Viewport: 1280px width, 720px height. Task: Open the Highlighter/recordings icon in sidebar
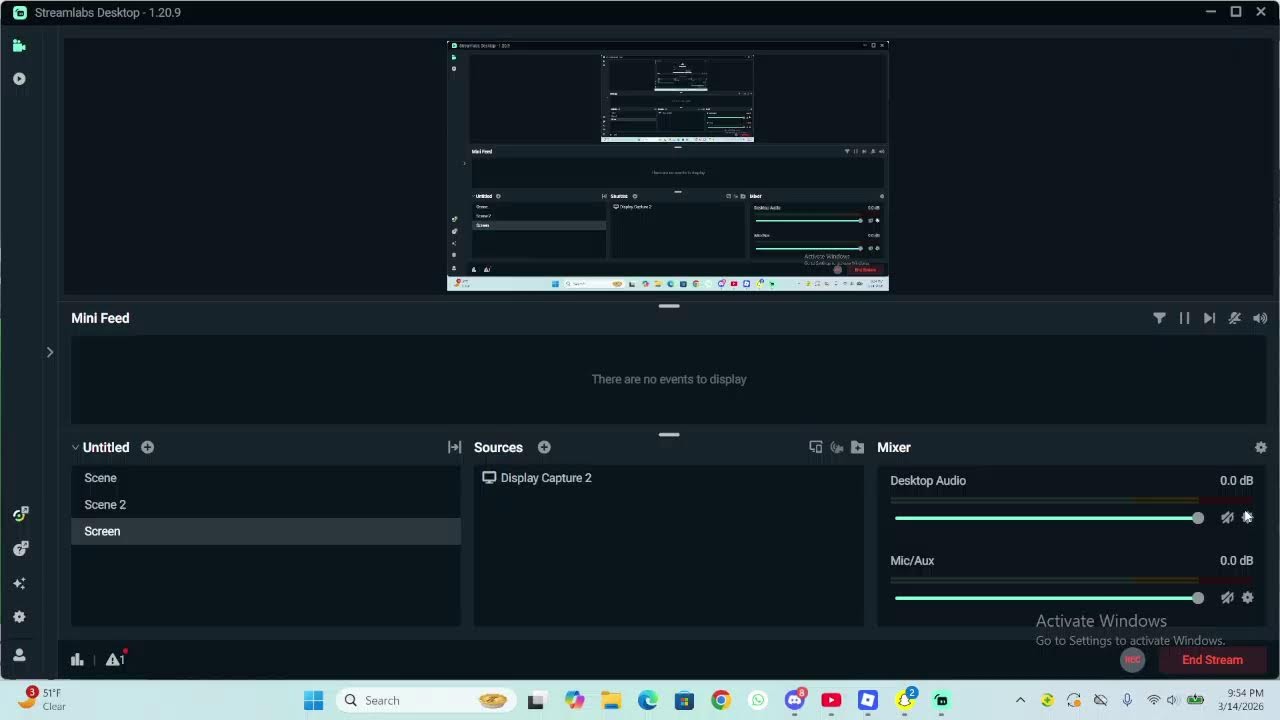click(19, 79)
